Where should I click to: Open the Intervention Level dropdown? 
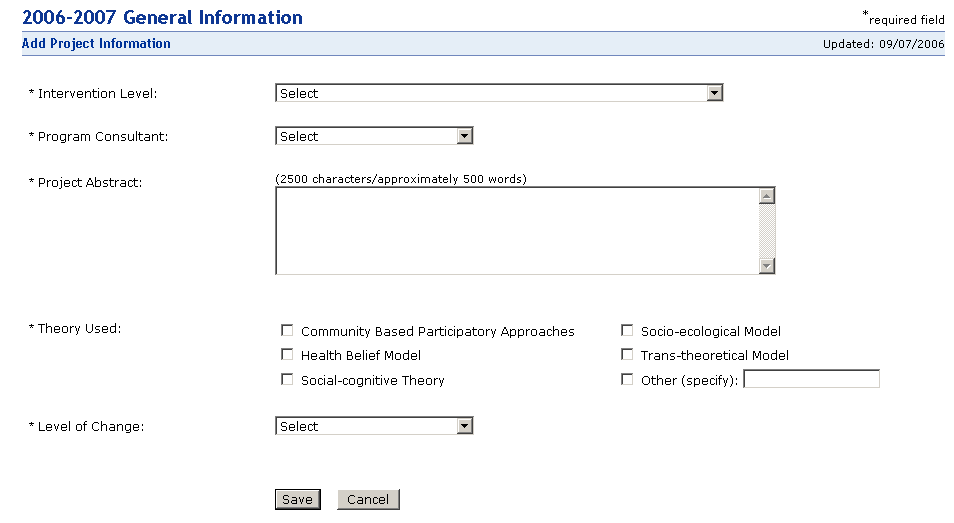pyautogui.click(x=490, y=93)
